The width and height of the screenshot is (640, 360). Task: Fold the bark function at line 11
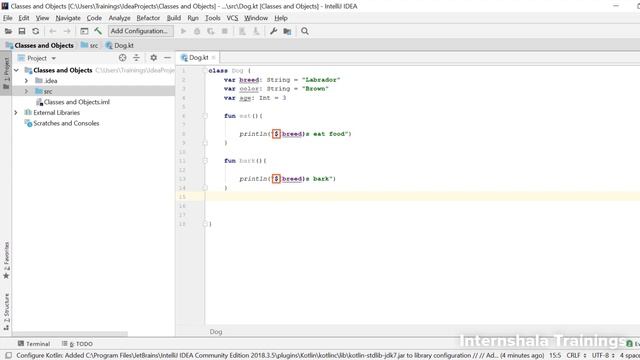point(205,161)
